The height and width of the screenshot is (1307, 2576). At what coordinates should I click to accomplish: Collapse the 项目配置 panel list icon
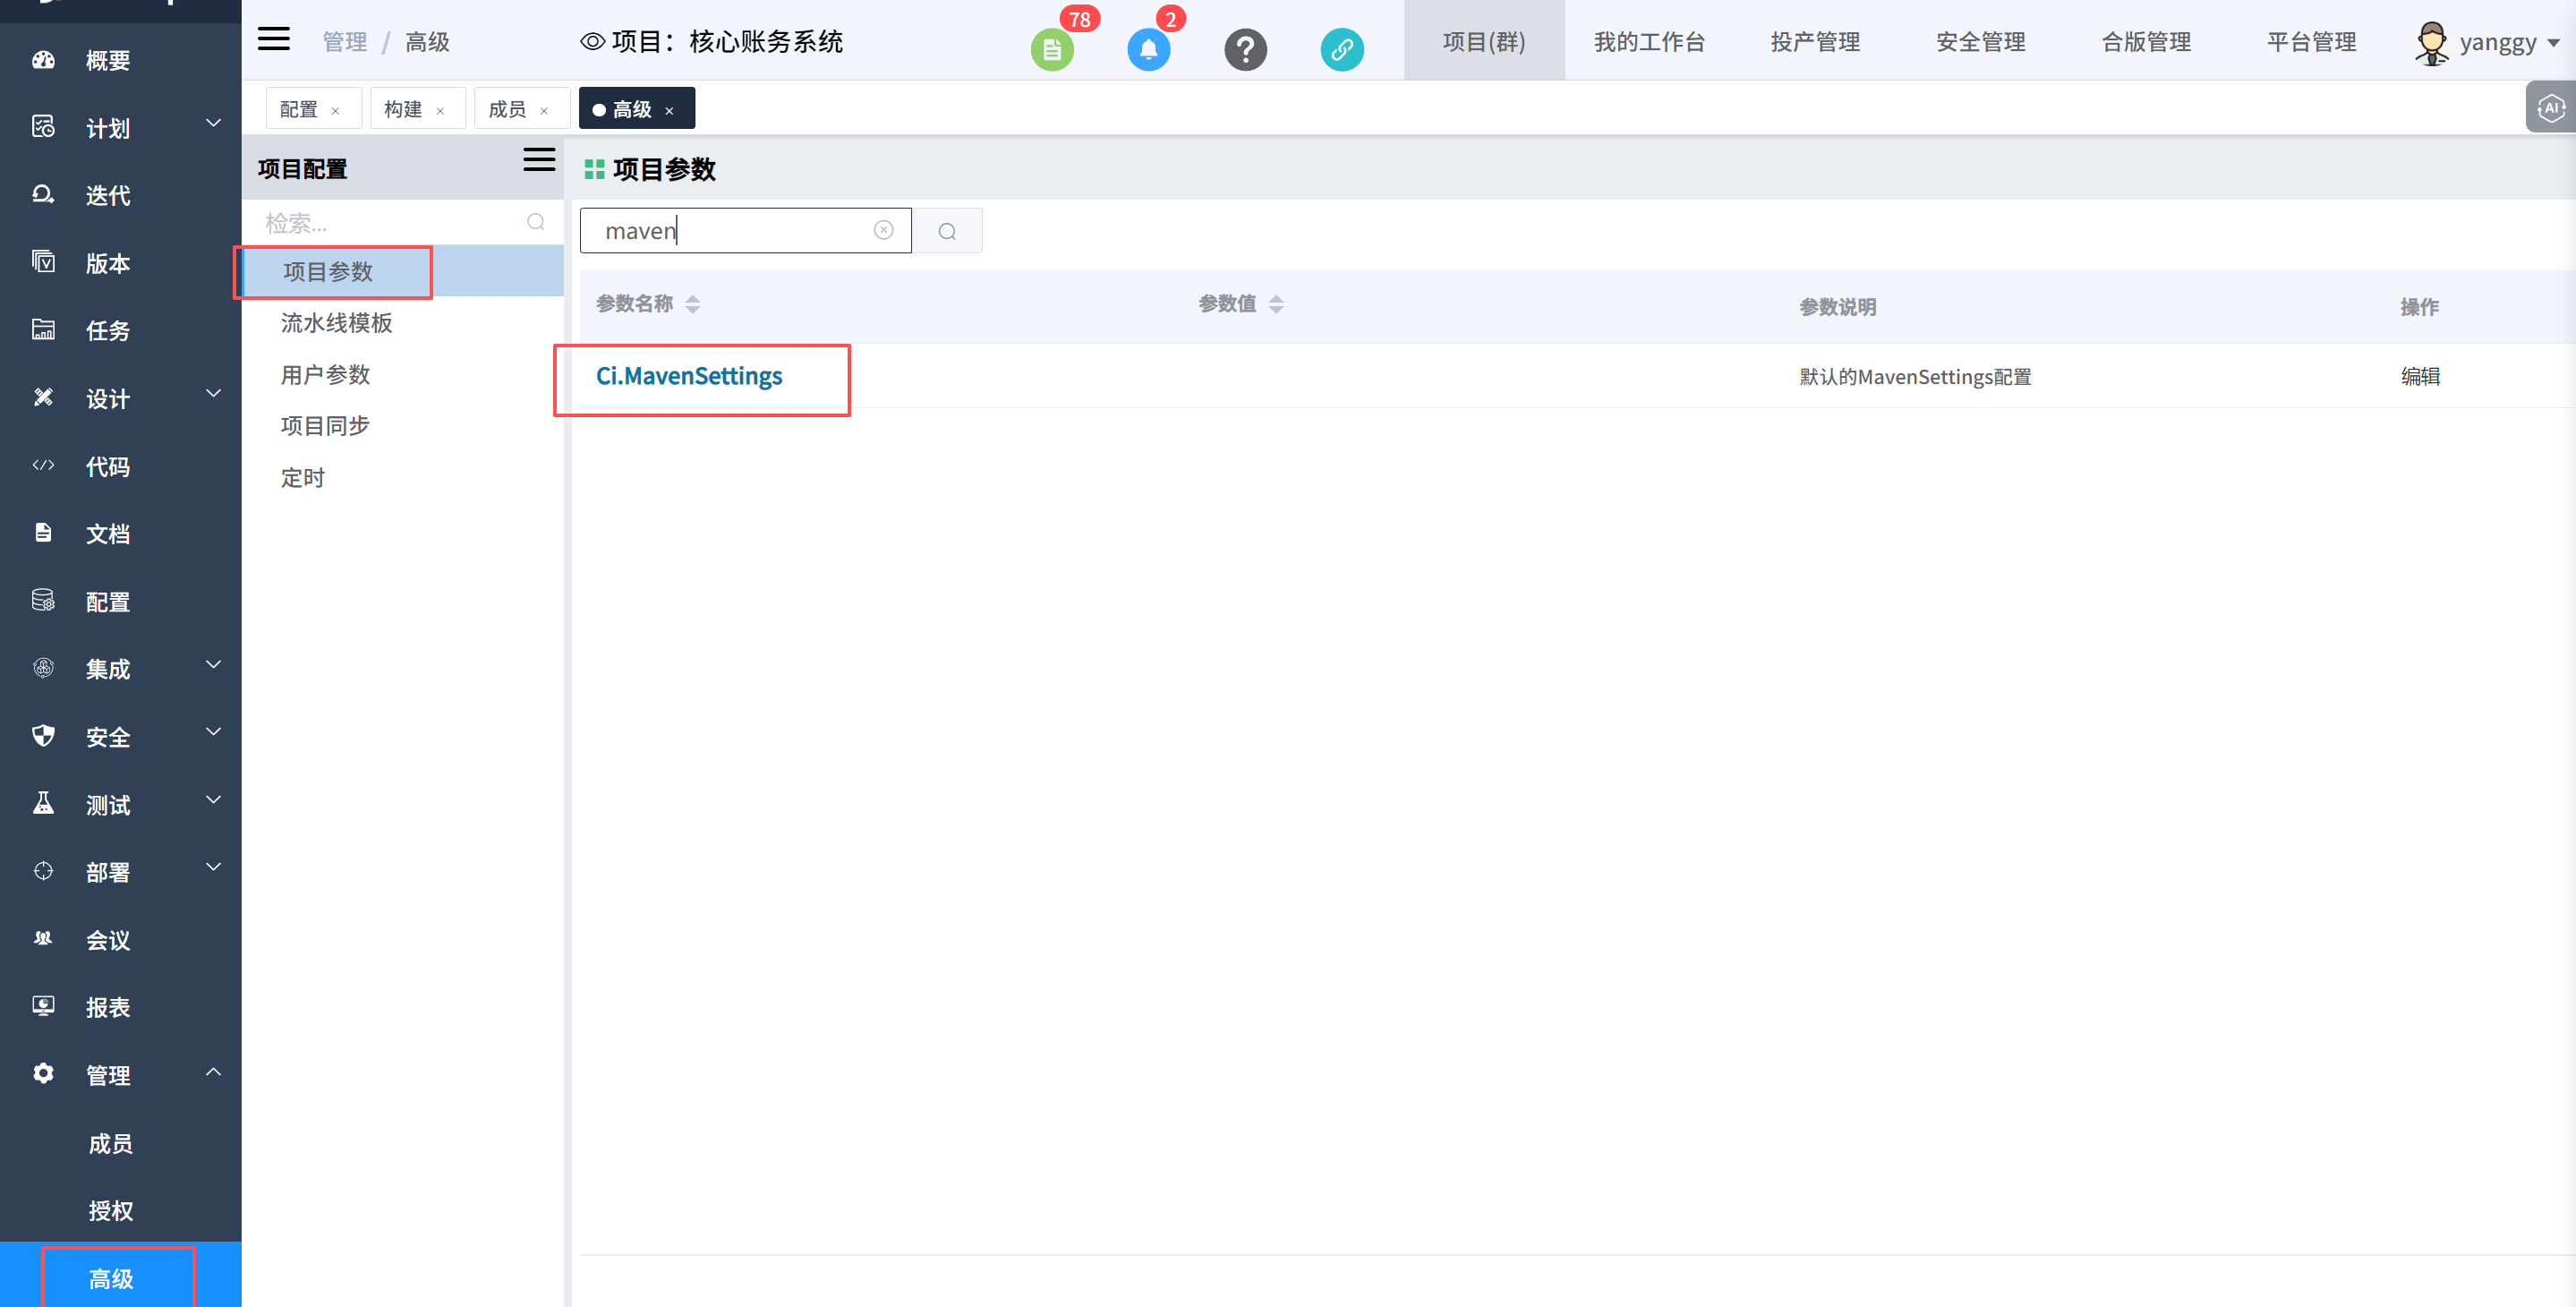539,160
